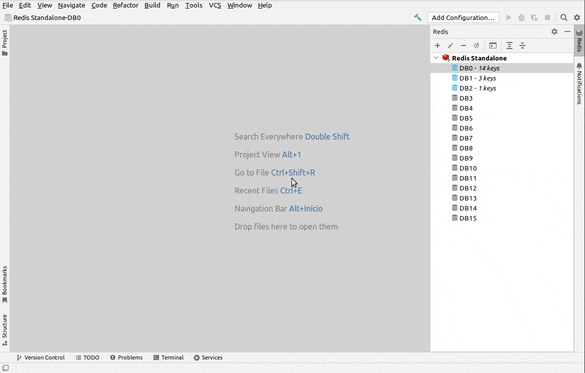Select the DB13 database row
This screenshot has height=373, width=585.
tap(502, 198)
